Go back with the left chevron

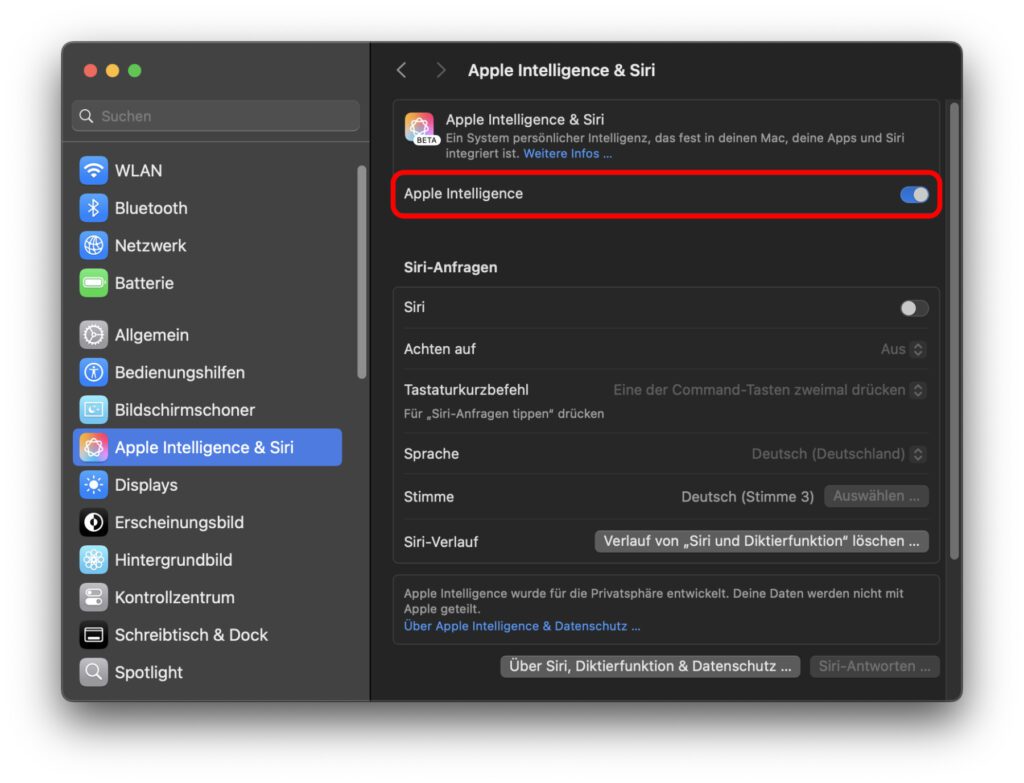pos(402,70)
